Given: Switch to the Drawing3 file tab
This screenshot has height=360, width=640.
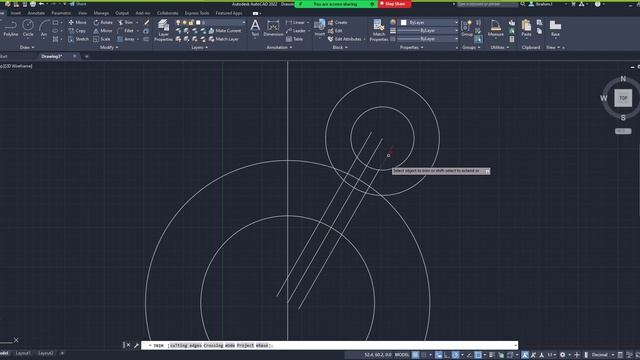Looking at the screenshot, I should pos(52,56).
